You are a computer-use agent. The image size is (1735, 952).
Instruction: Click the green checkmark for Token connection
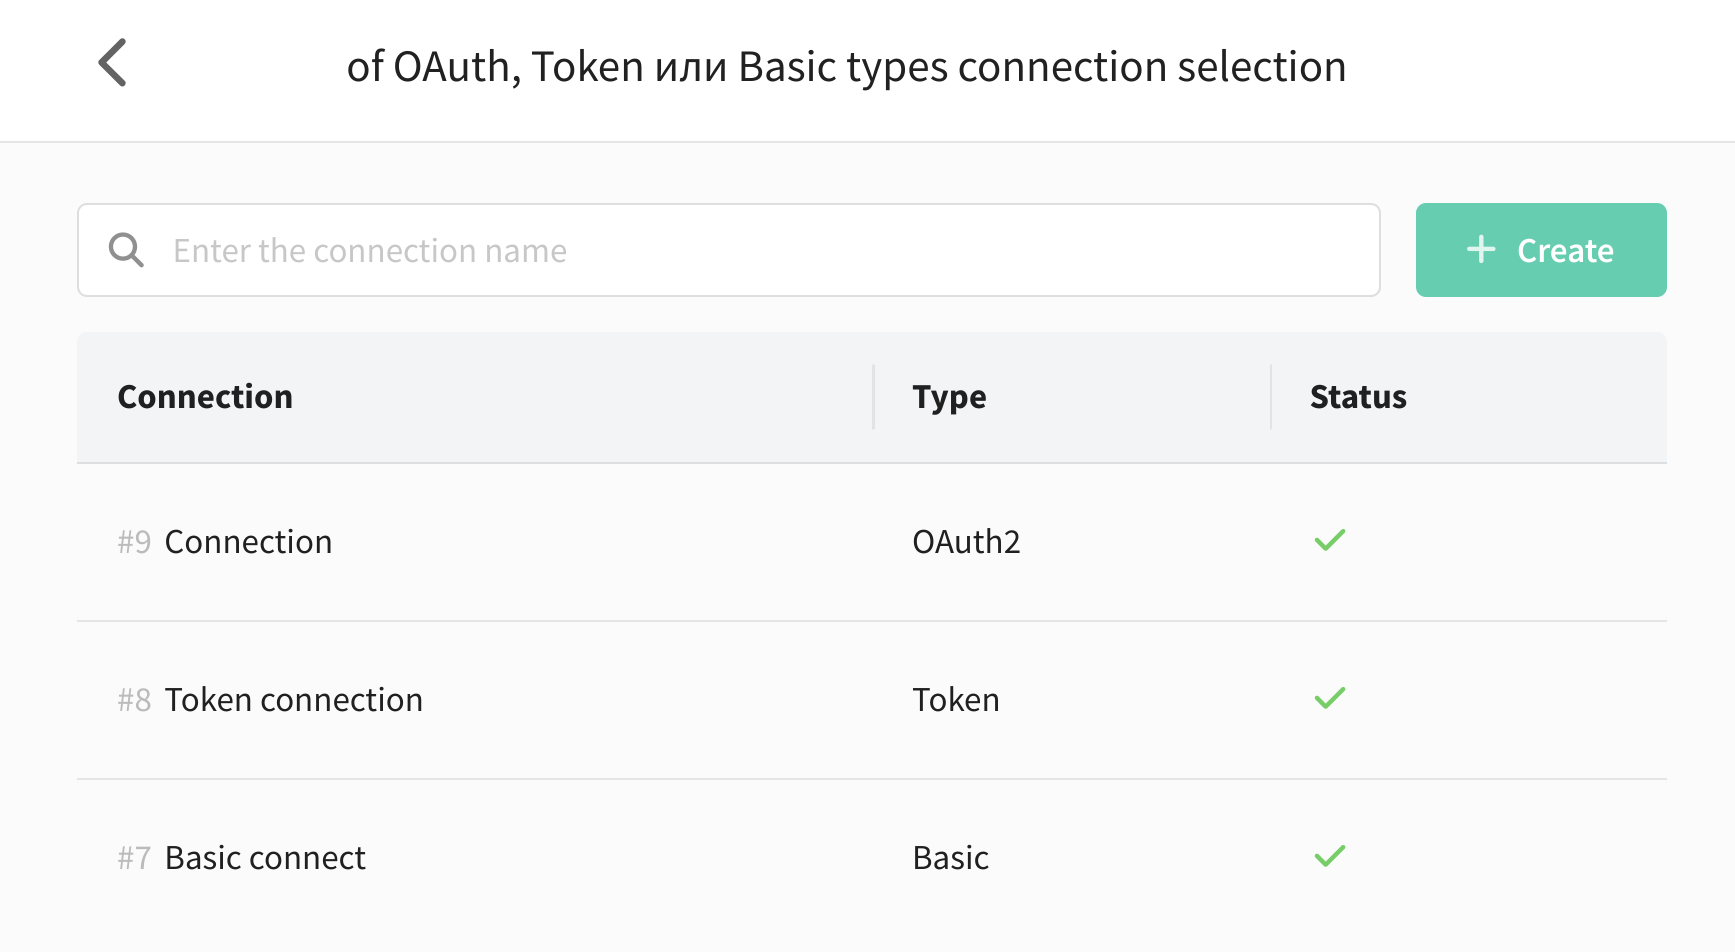coord(1330,698)
